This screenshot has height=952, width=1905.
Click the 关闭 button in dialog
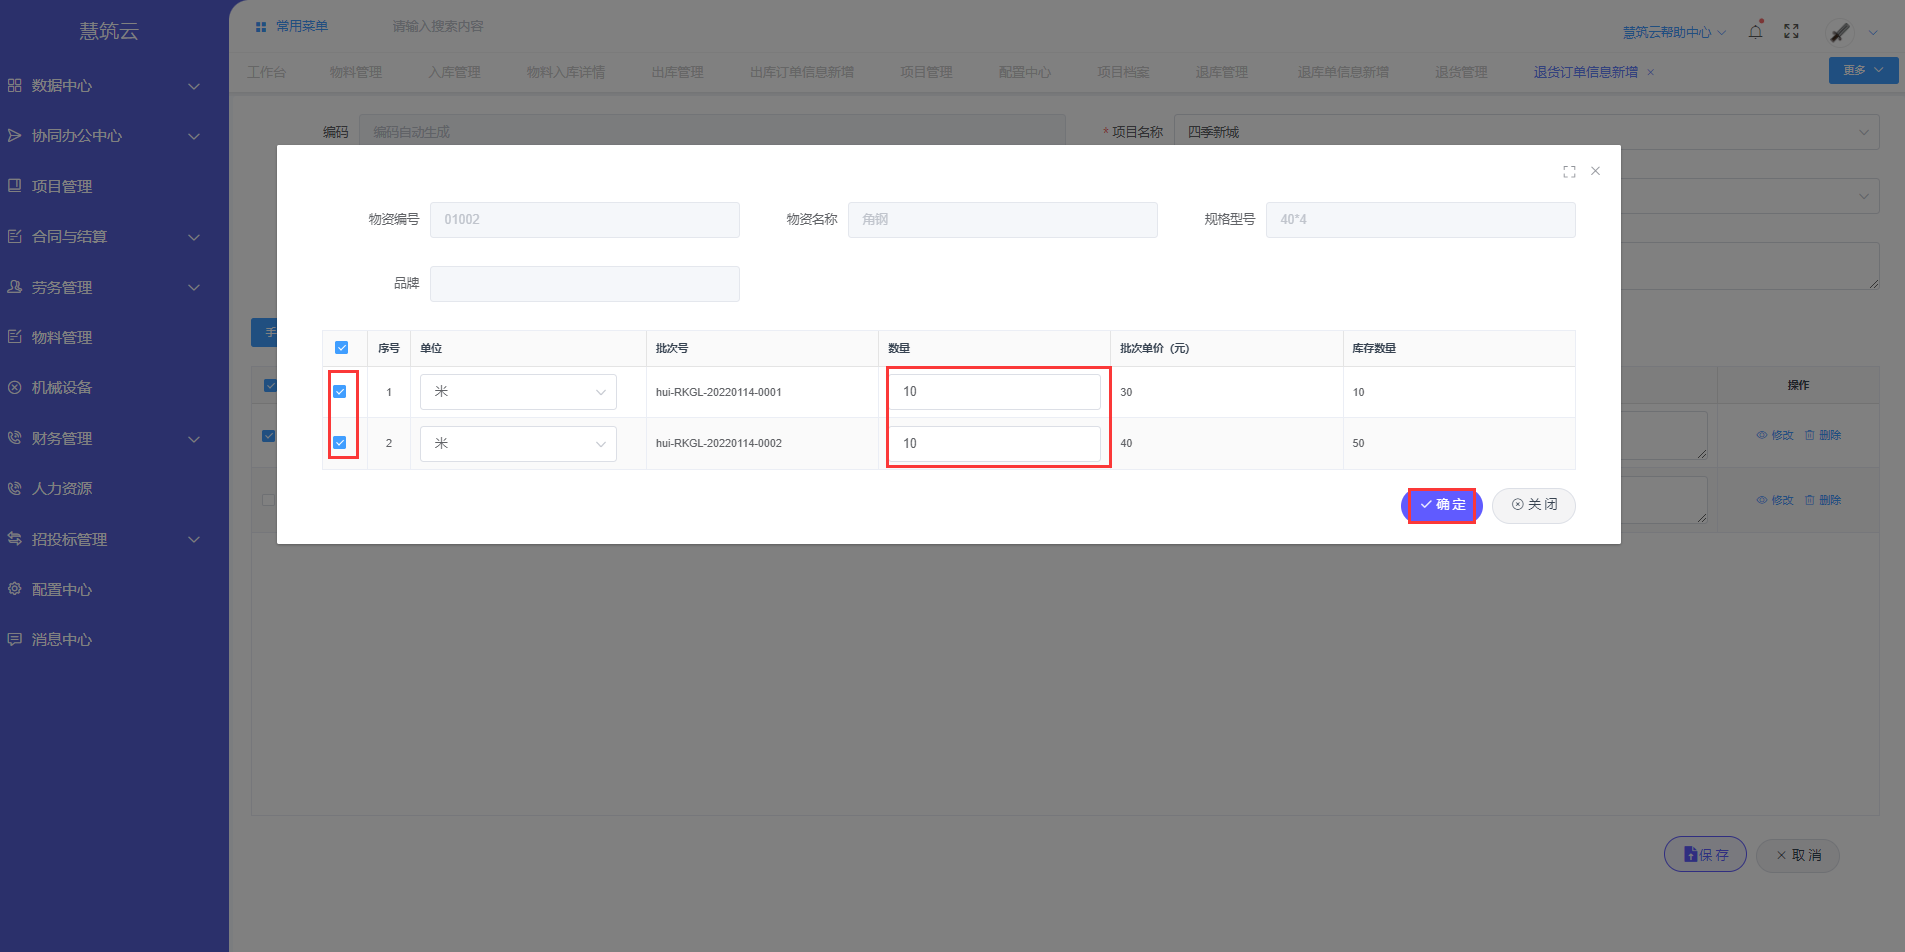1534,505
